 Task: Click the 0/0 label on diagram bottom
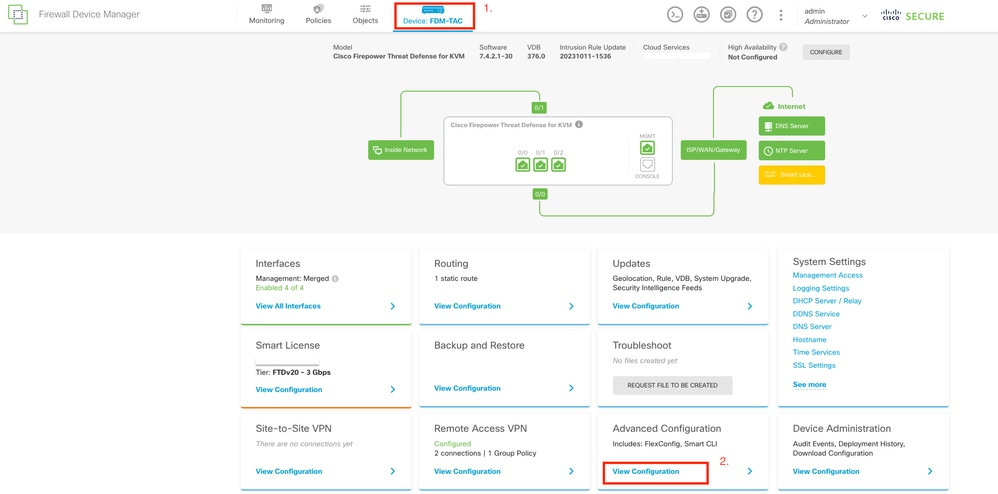click(x=540, y=194)
